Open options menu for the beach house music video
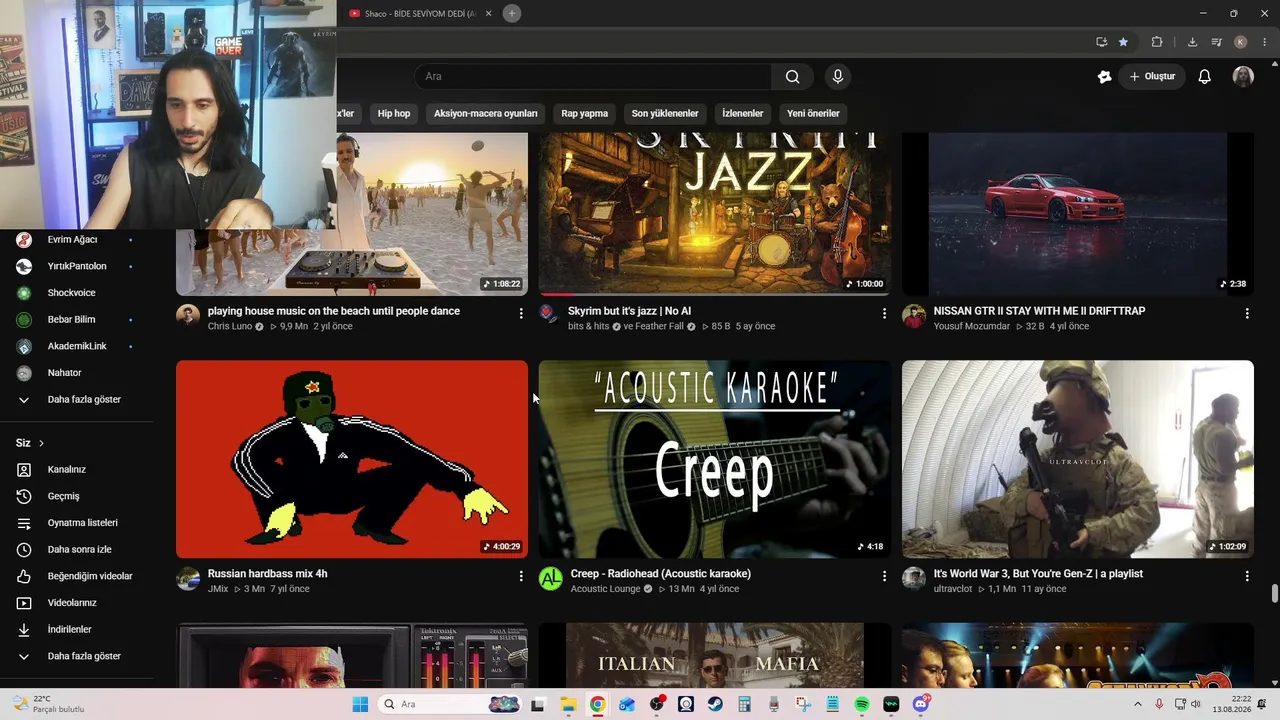1280x720 pixels. [x=521, y=314]
